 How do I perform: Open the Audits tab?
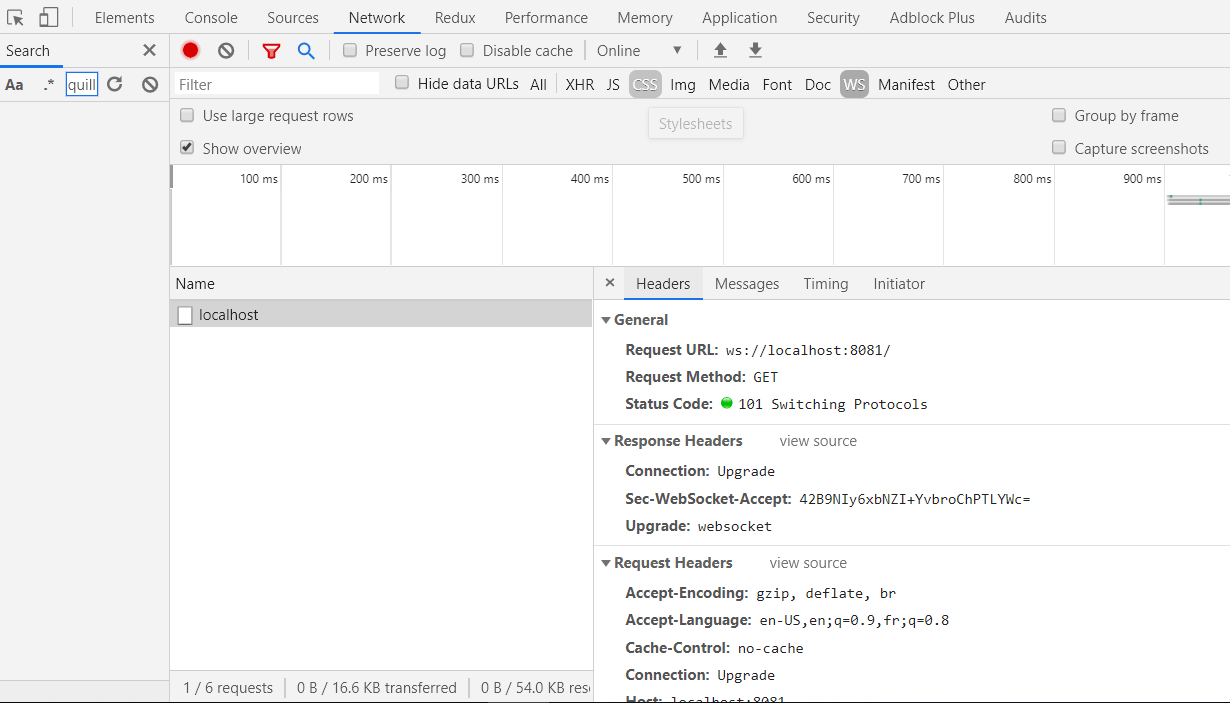1026,17
